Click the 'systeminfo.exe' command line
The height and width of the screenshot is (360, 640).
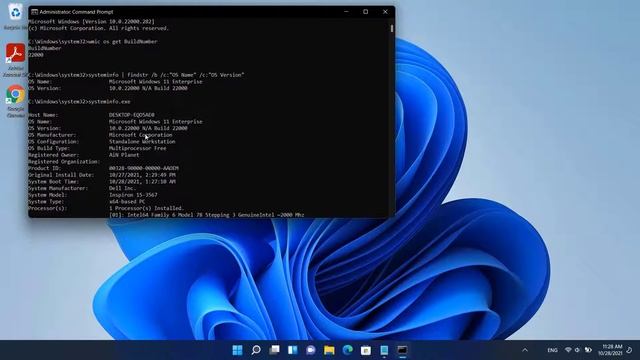pyautogui.click(x=79, y=102)
